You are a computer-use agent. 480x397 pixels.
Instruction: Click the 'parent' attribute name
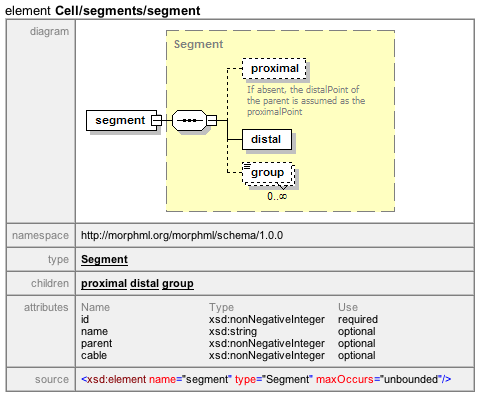pyautogui.click(x=96, y=343)
